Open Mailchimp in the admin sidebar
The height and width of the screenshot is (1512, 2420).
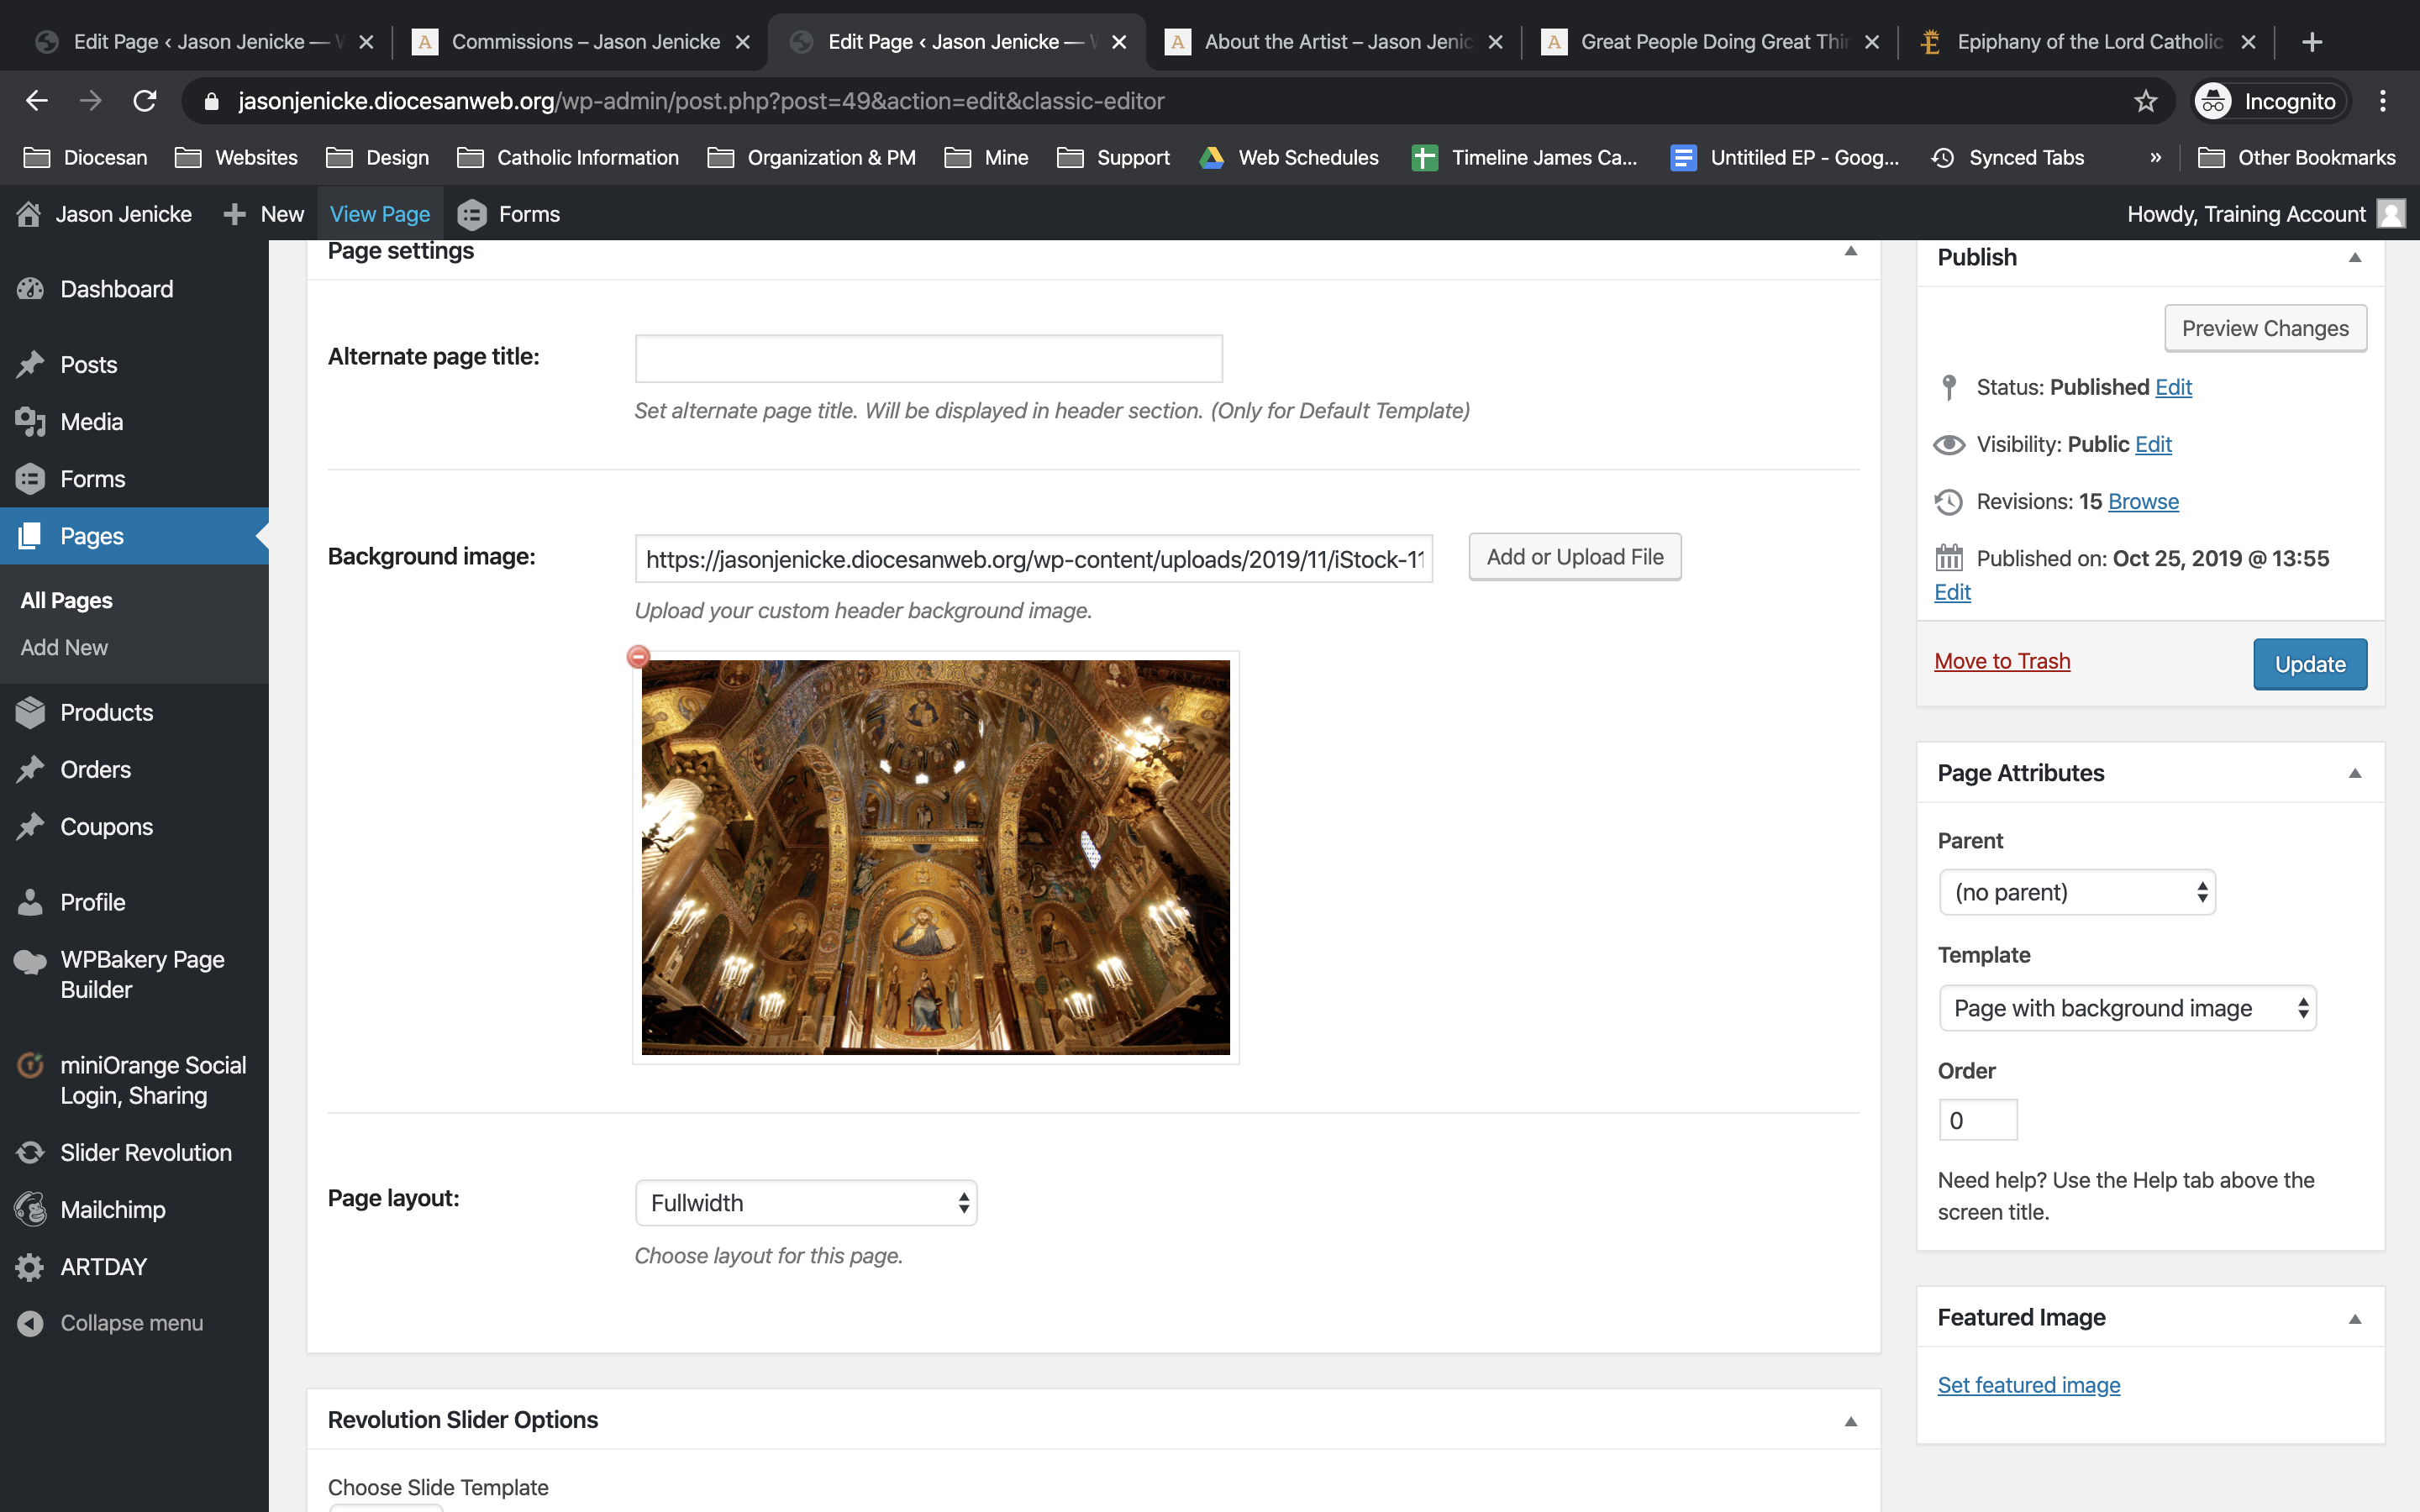[112, 1209]
